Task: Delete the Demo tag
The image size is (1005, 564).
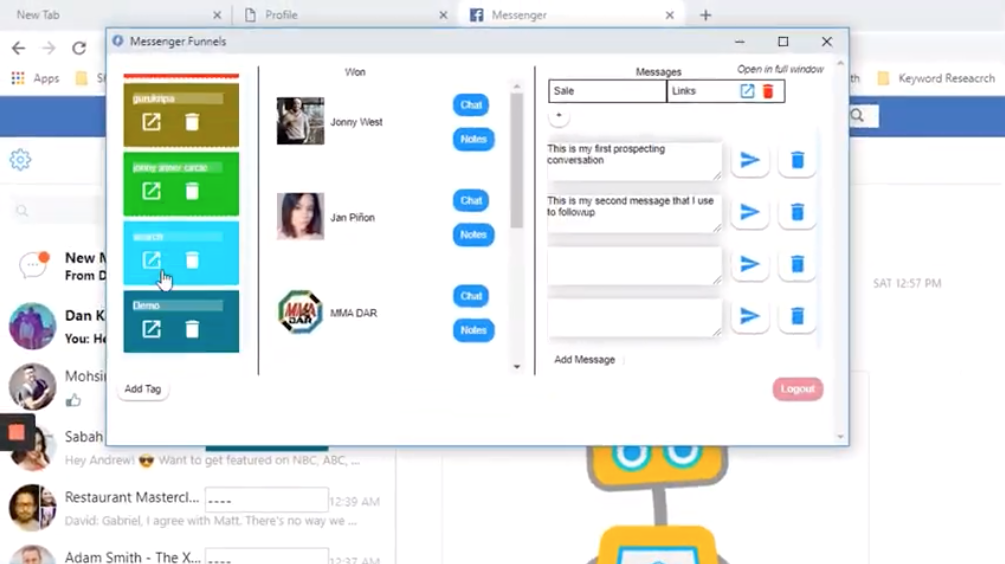Action: [192, 329]
